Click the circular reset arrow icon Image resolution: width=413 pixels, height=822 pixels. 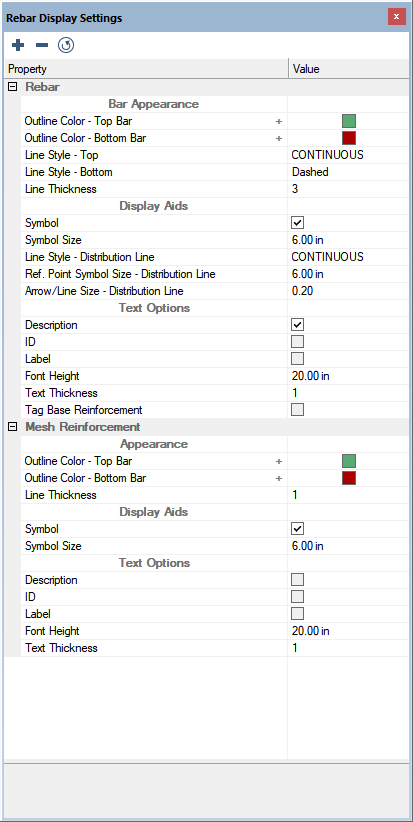(x=66, y=46)
